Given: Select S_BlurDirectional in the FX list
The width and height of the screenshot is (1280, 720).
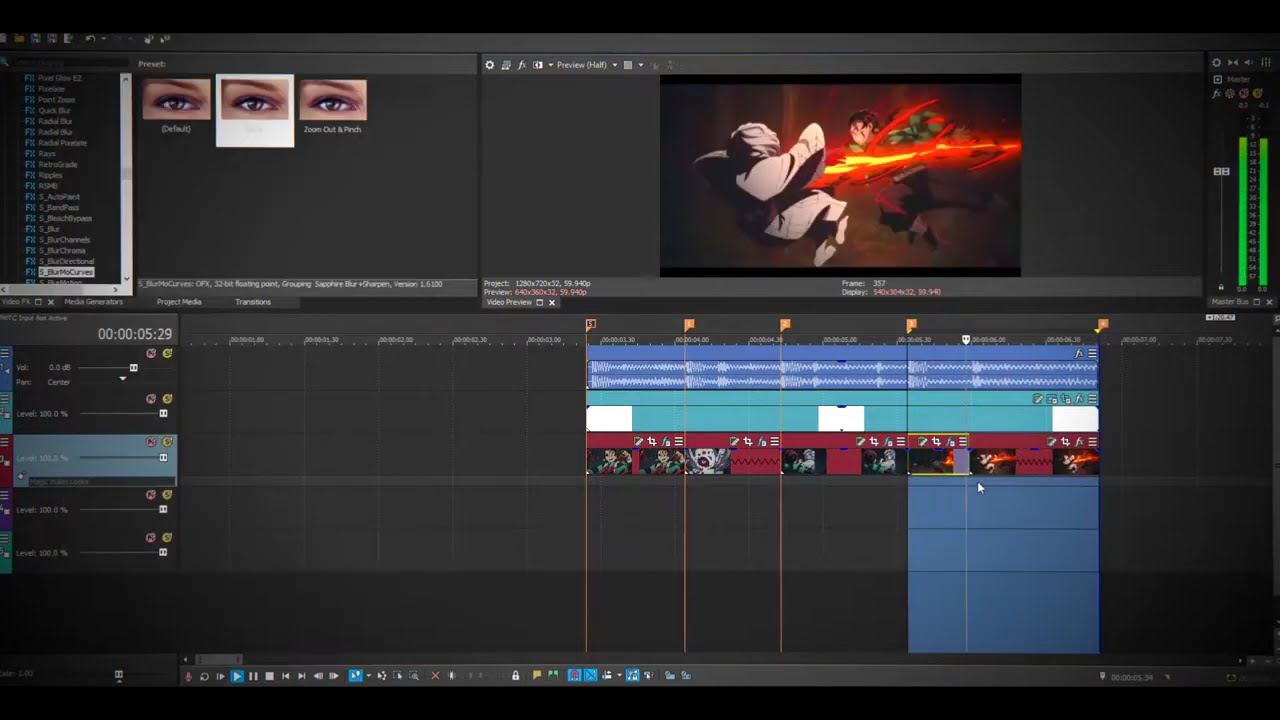Looking at the screenshot, I should 66,261.
